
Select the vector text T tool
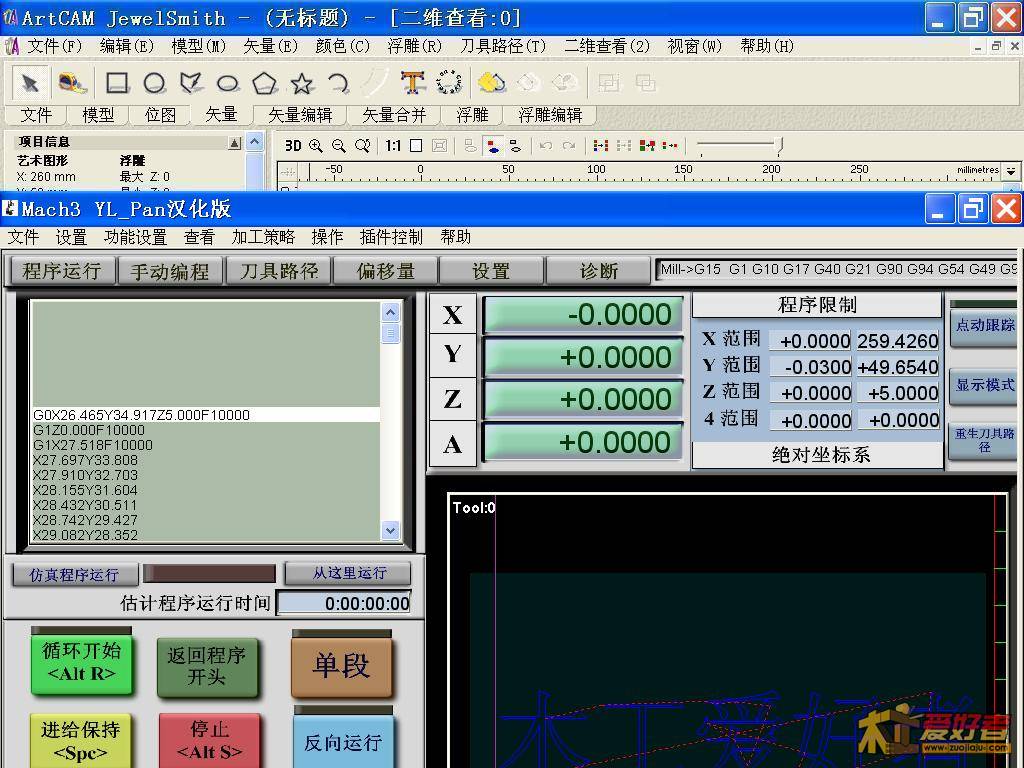click(413, 83)
